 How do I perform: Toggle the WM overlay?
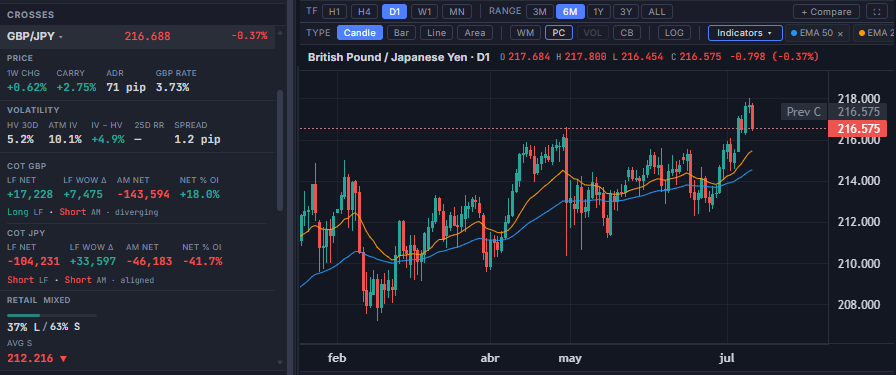[525, 33]
